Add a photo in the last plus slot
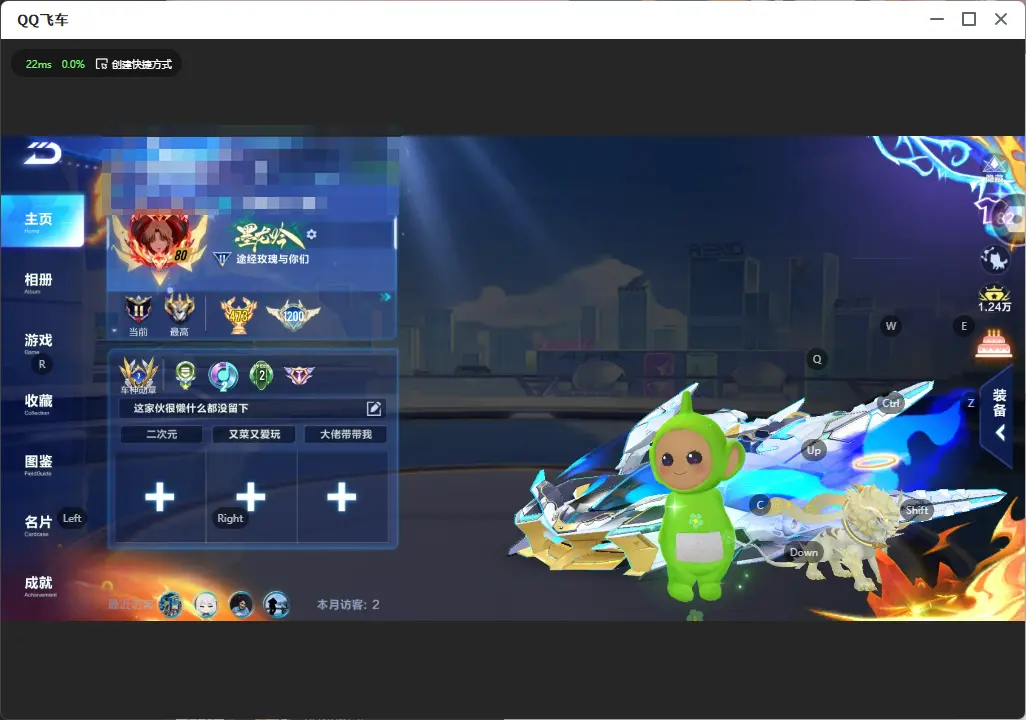The width and height of the screenshot is (1026, 720). point(342,497)
